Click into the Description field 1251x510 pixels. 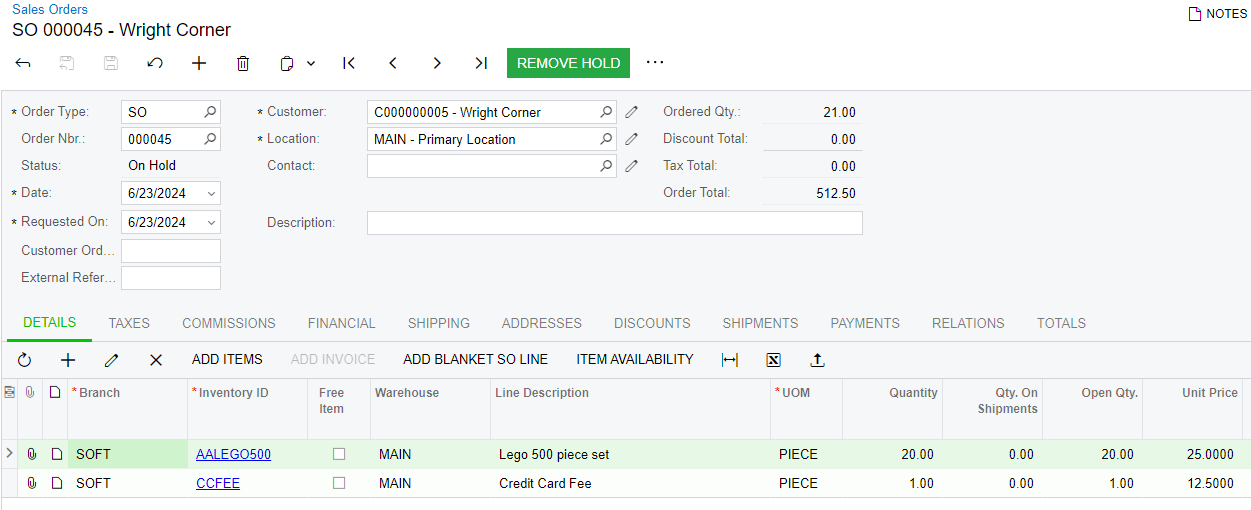pos(614,223)
